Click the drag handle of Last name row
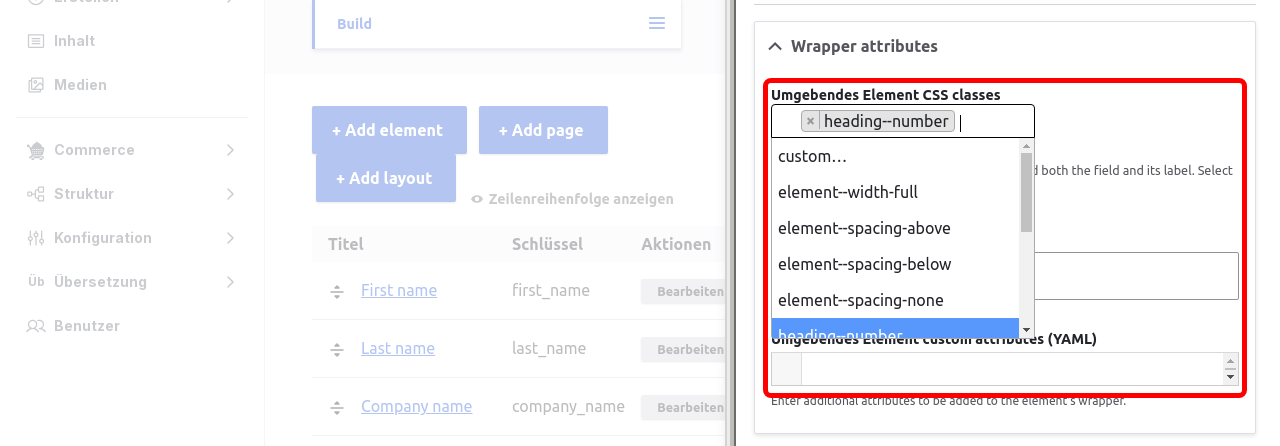This screenshot has width=1280, height=446. tap(337, 349)
